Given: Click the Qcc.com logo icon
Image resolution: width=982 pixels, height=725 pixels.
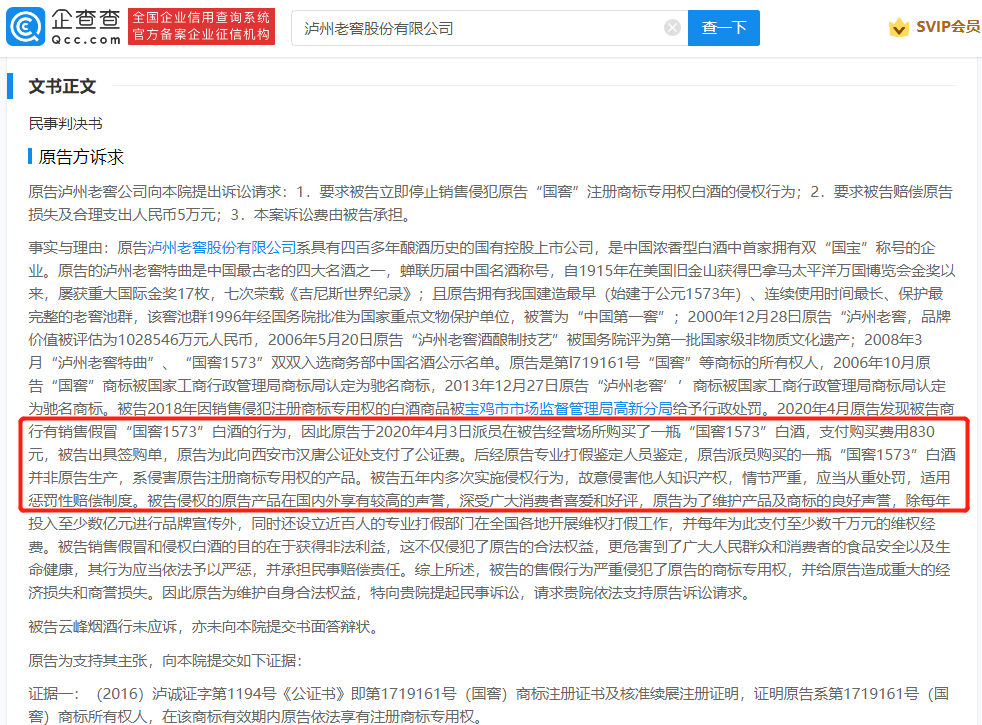Looking at the screenshot, I should [25, 27].
